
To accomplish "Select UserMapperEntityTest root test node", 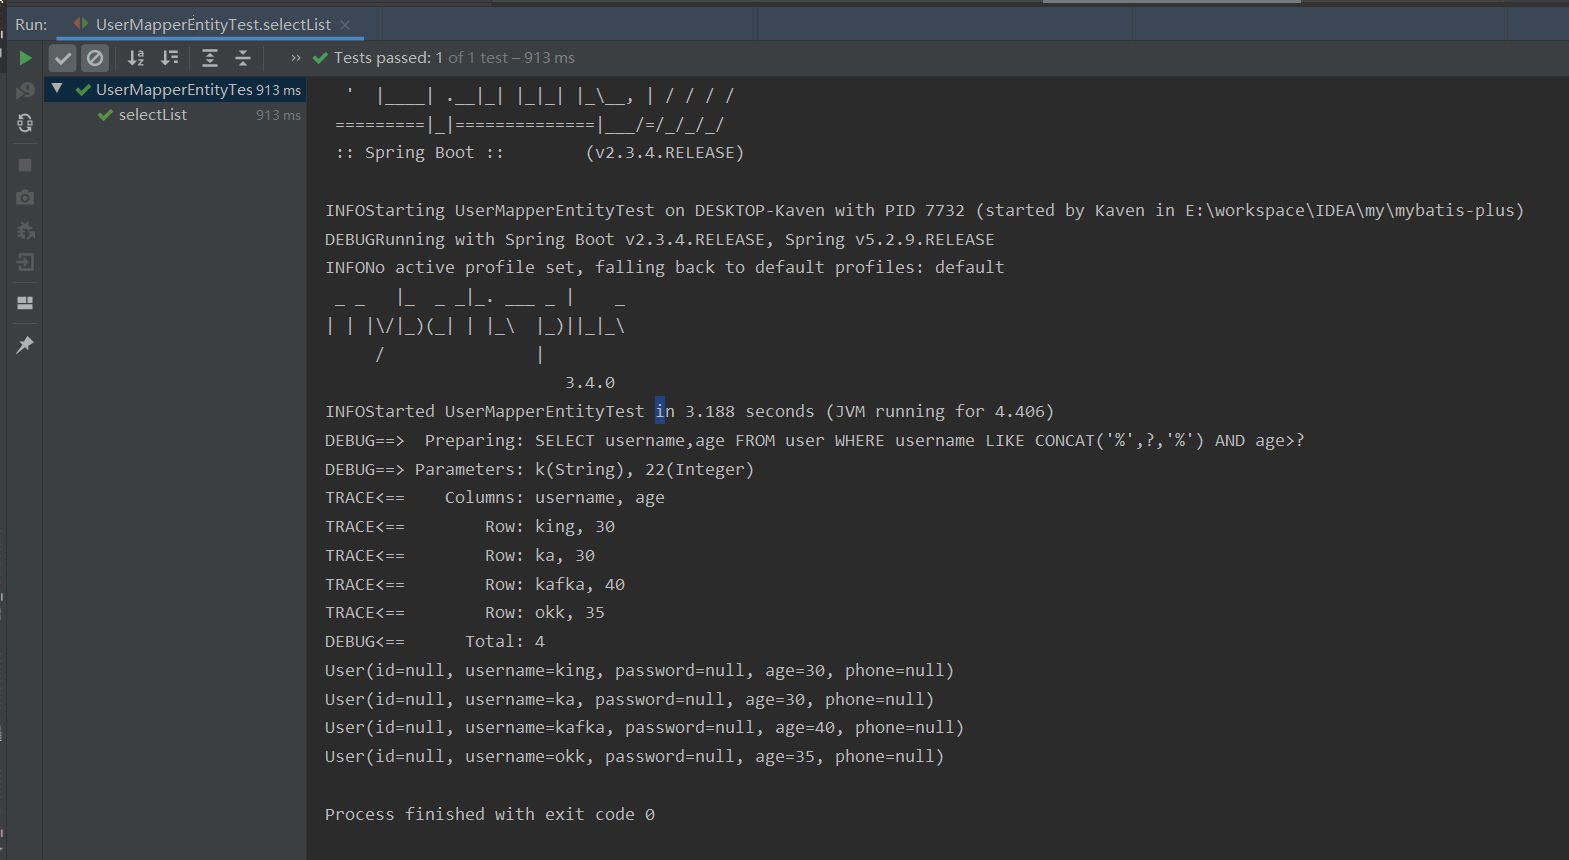I will tap(174, 90).
